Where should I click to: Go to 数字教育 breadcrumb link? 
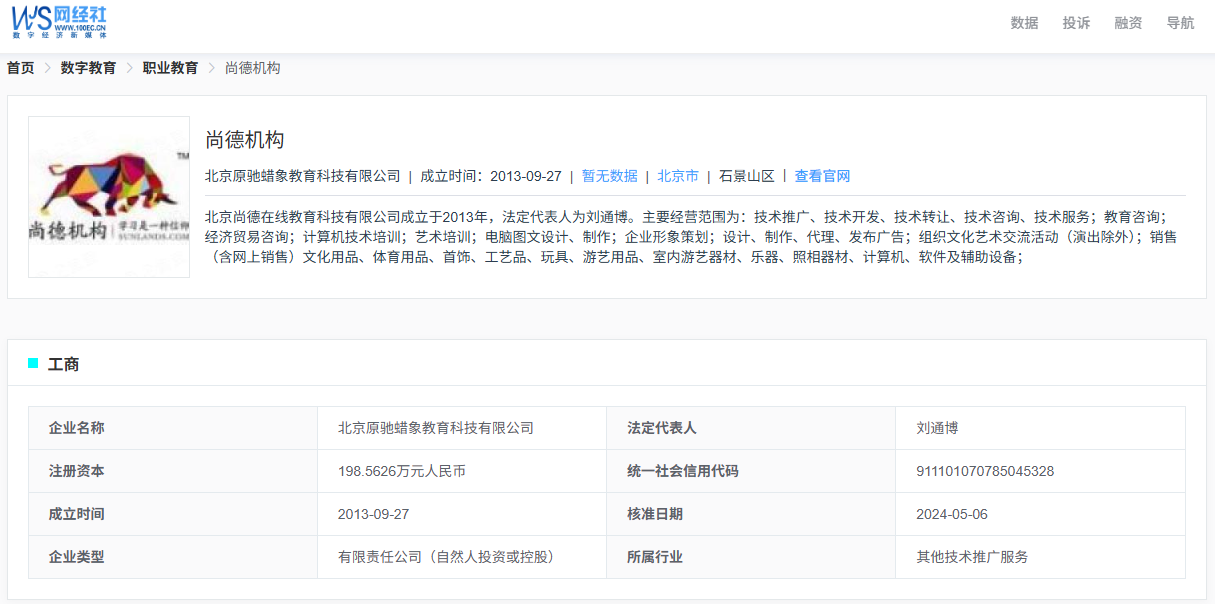88,68
